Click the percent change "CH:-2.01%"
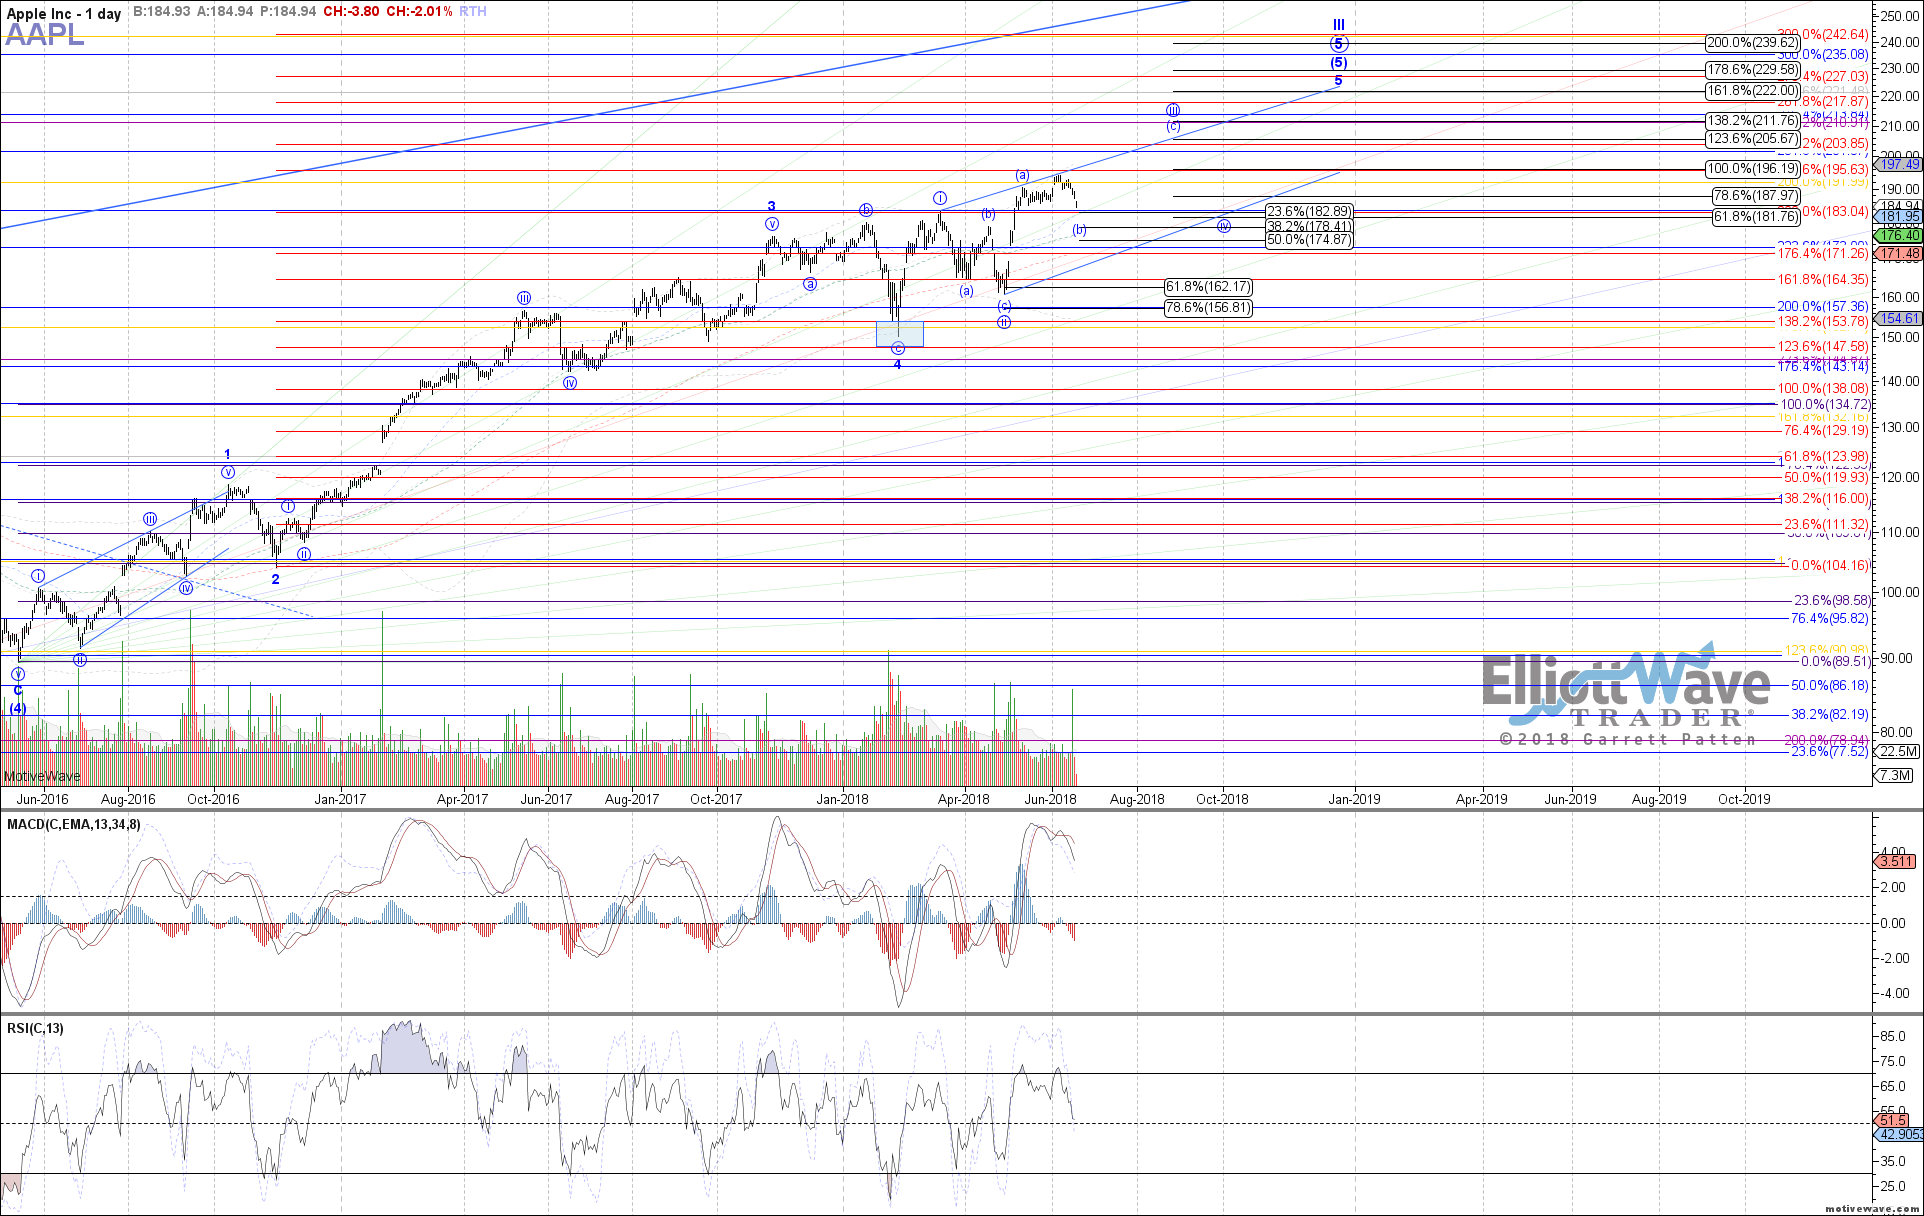 coord(419,11)
